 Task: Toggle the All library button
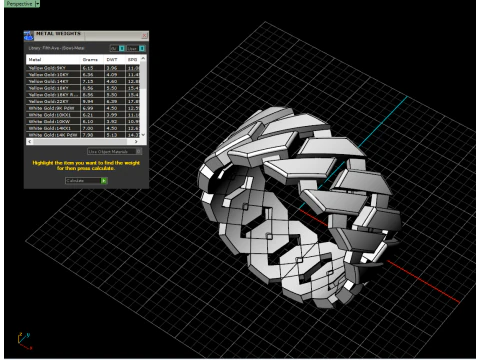pos(117,48)
